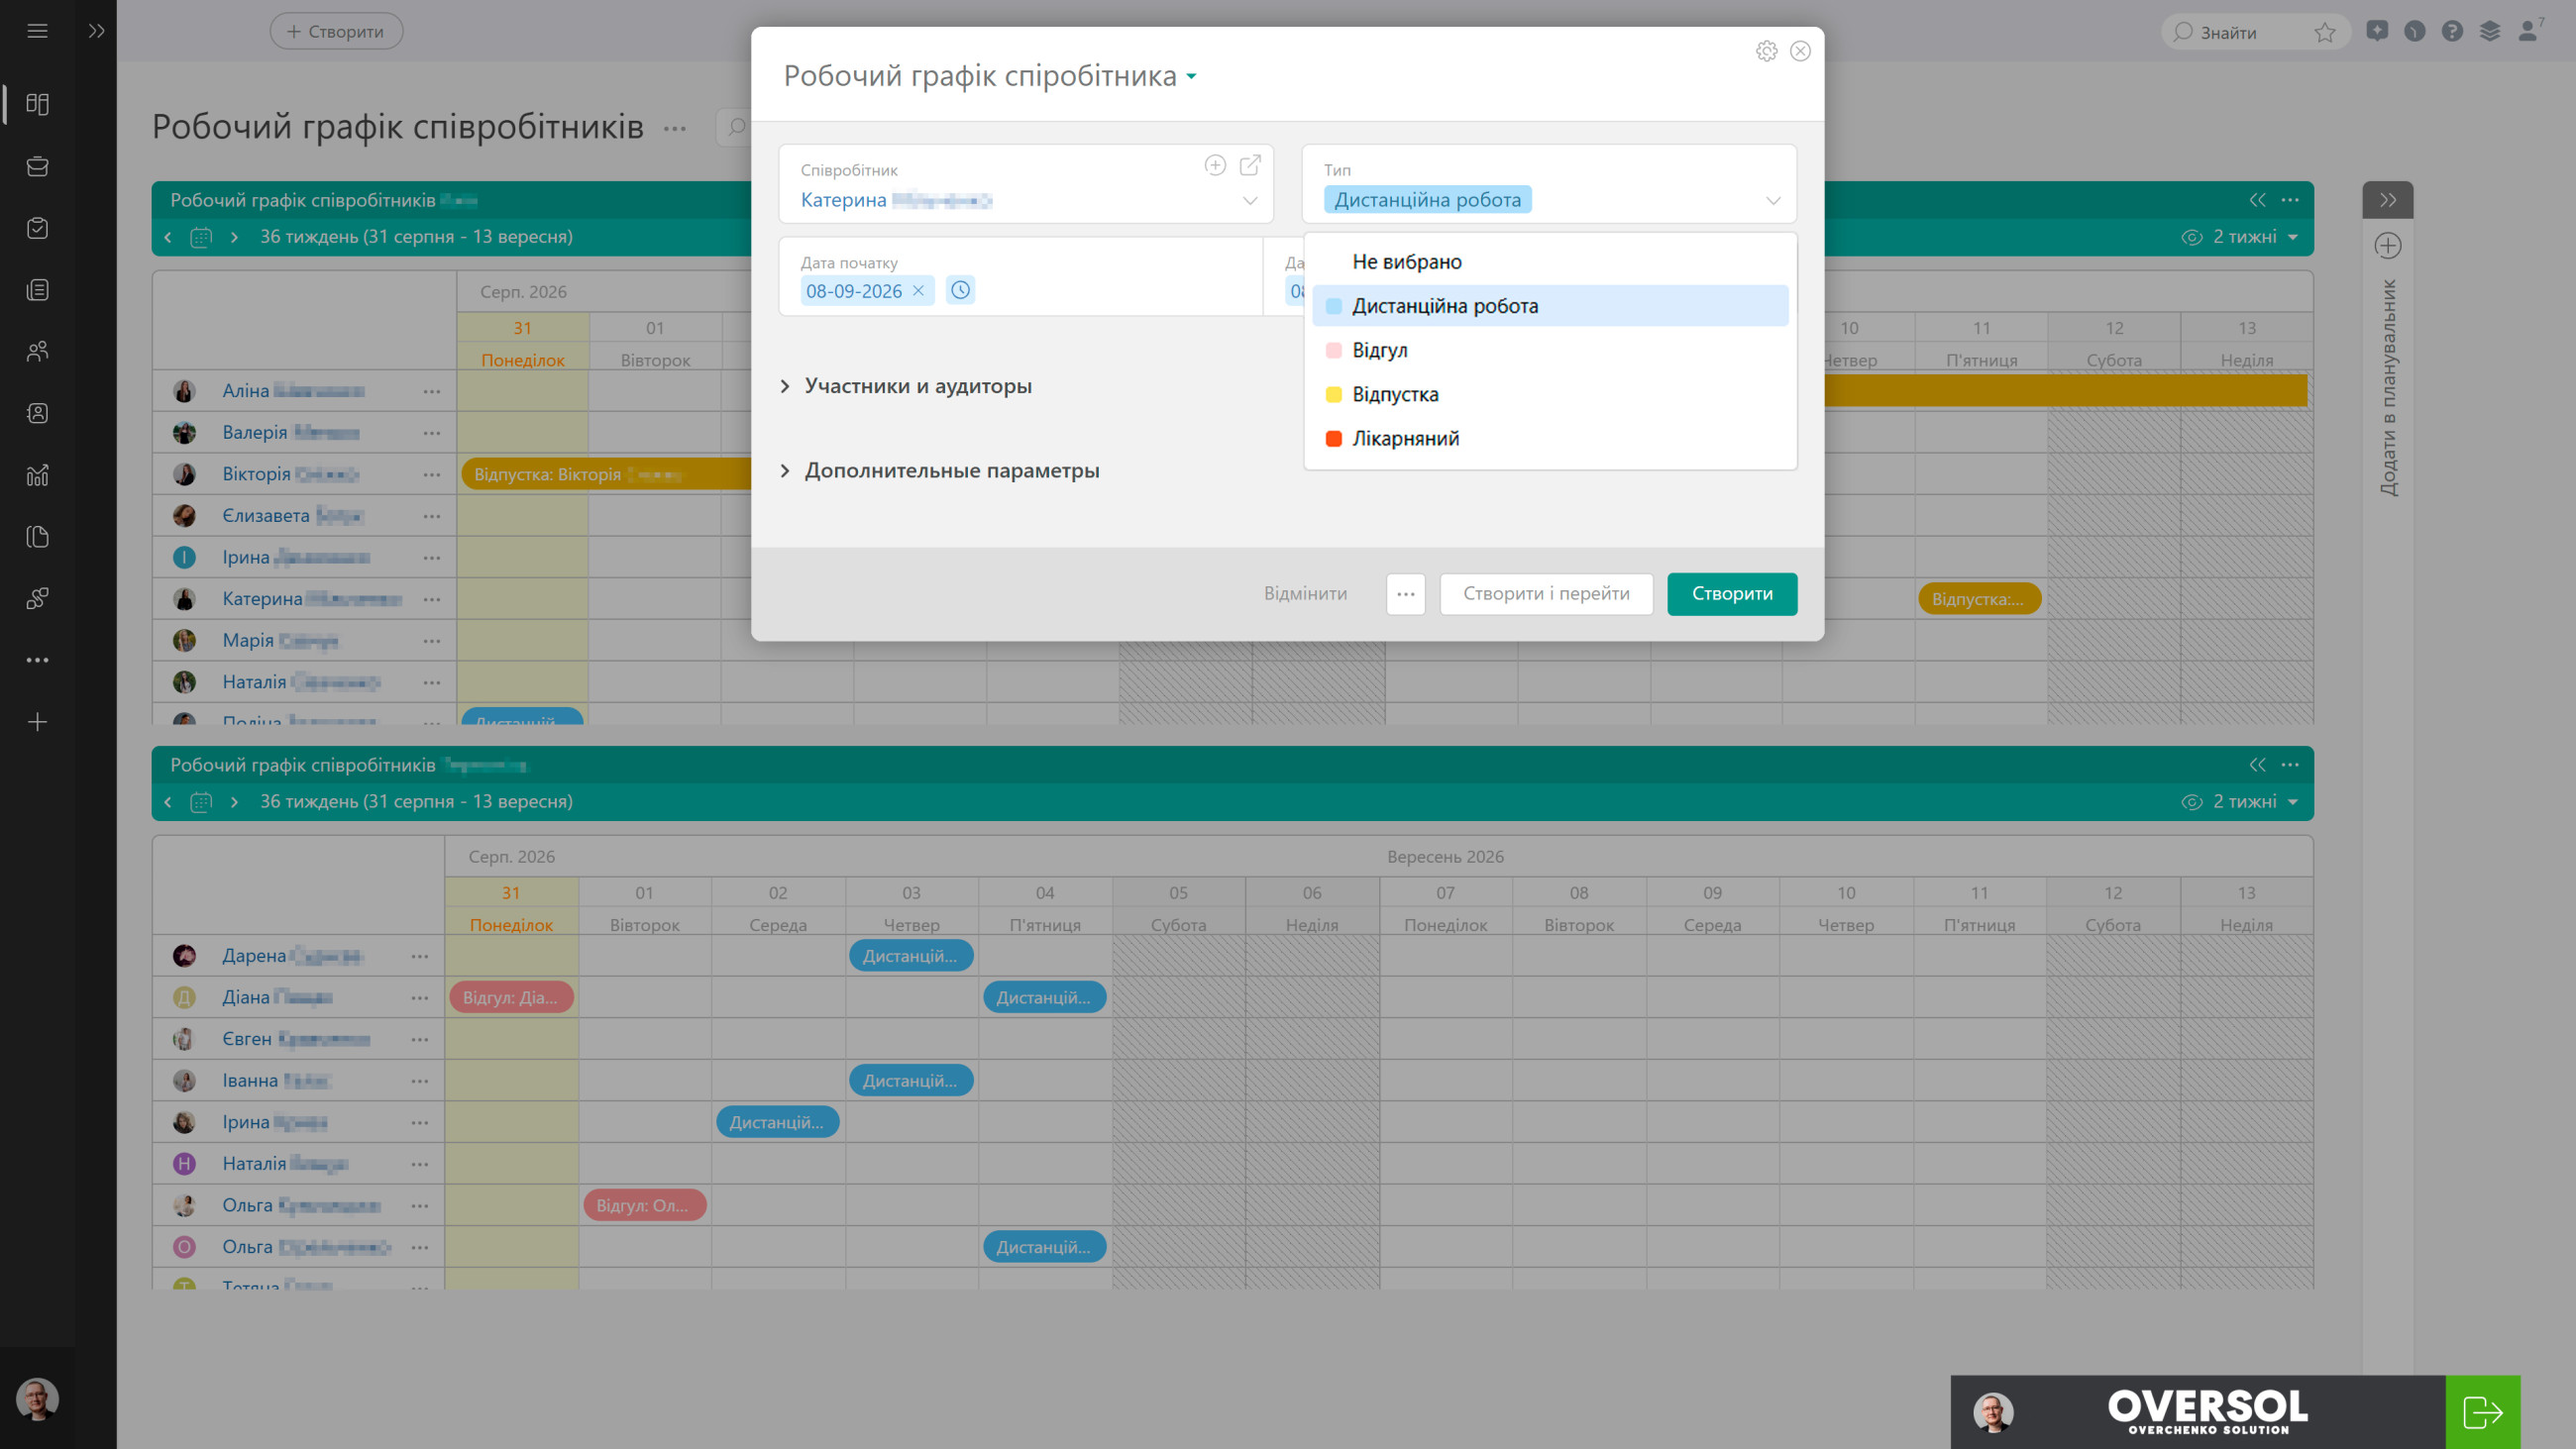Screen dimensions: 2576x1449
Task: Click the plus icon in Співробітник field
Action: tap(1215, 165)
